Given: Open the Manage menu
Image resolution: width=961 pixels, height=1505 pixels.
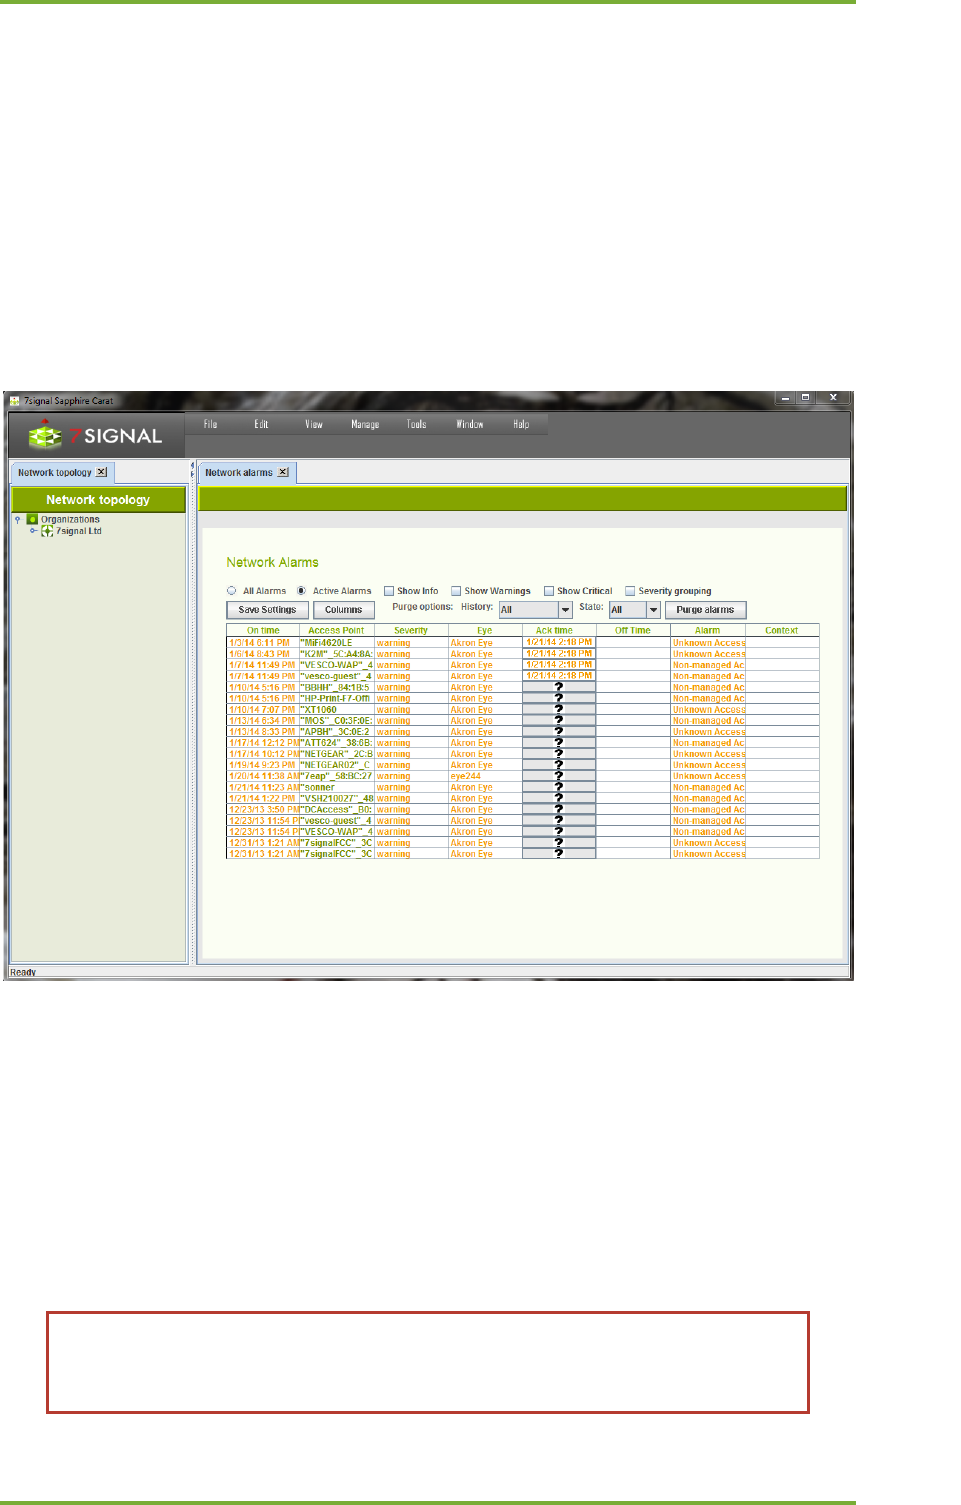Looking at the screenshot, I should [x=365, y=424].
